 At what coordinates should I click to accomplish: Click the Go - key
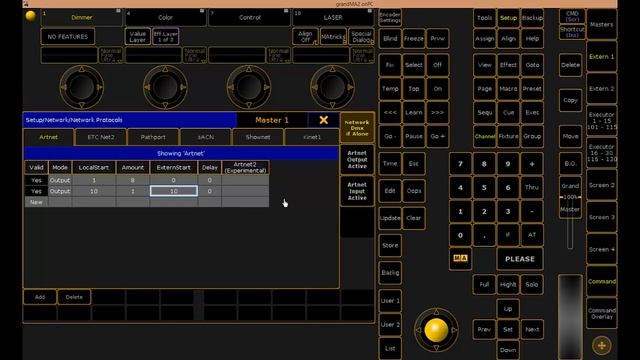tap(390, 136)
